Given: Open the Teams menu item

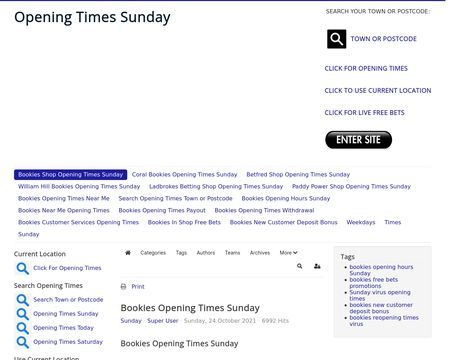Looking at the screenshot, I should pyautogui.click(x=232, y=253).
